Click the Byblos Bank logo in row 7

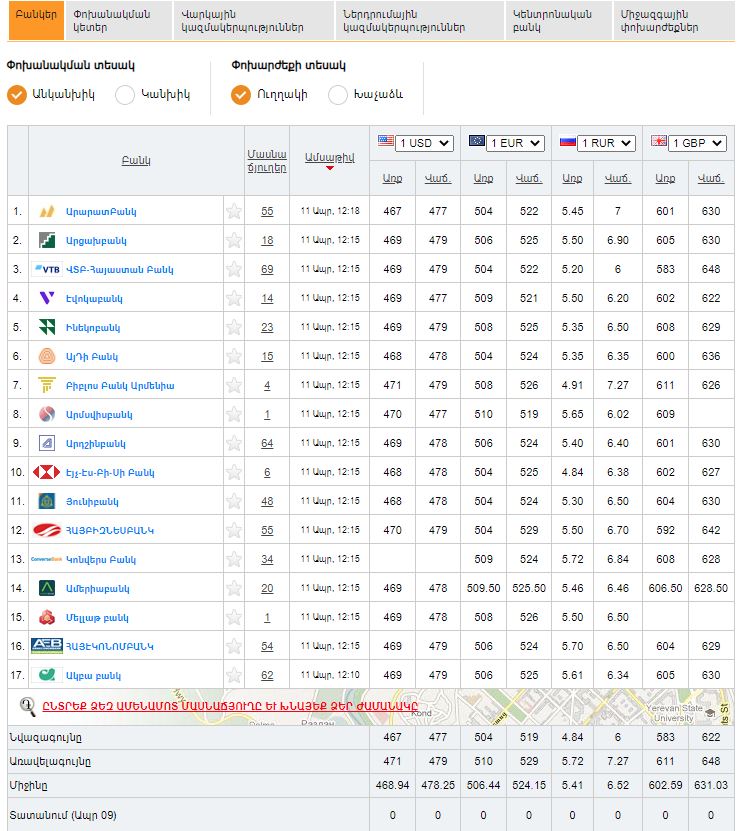(x=47, y=385)
